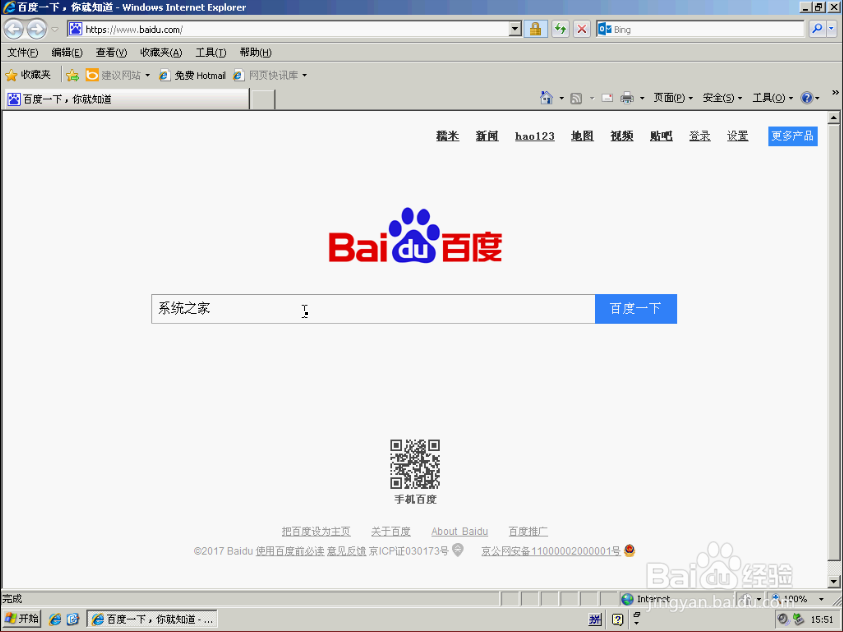This screenshot has width=843, height=632.
Task: Open the 安全(S) dropdown menu
Action: point(722,98)
